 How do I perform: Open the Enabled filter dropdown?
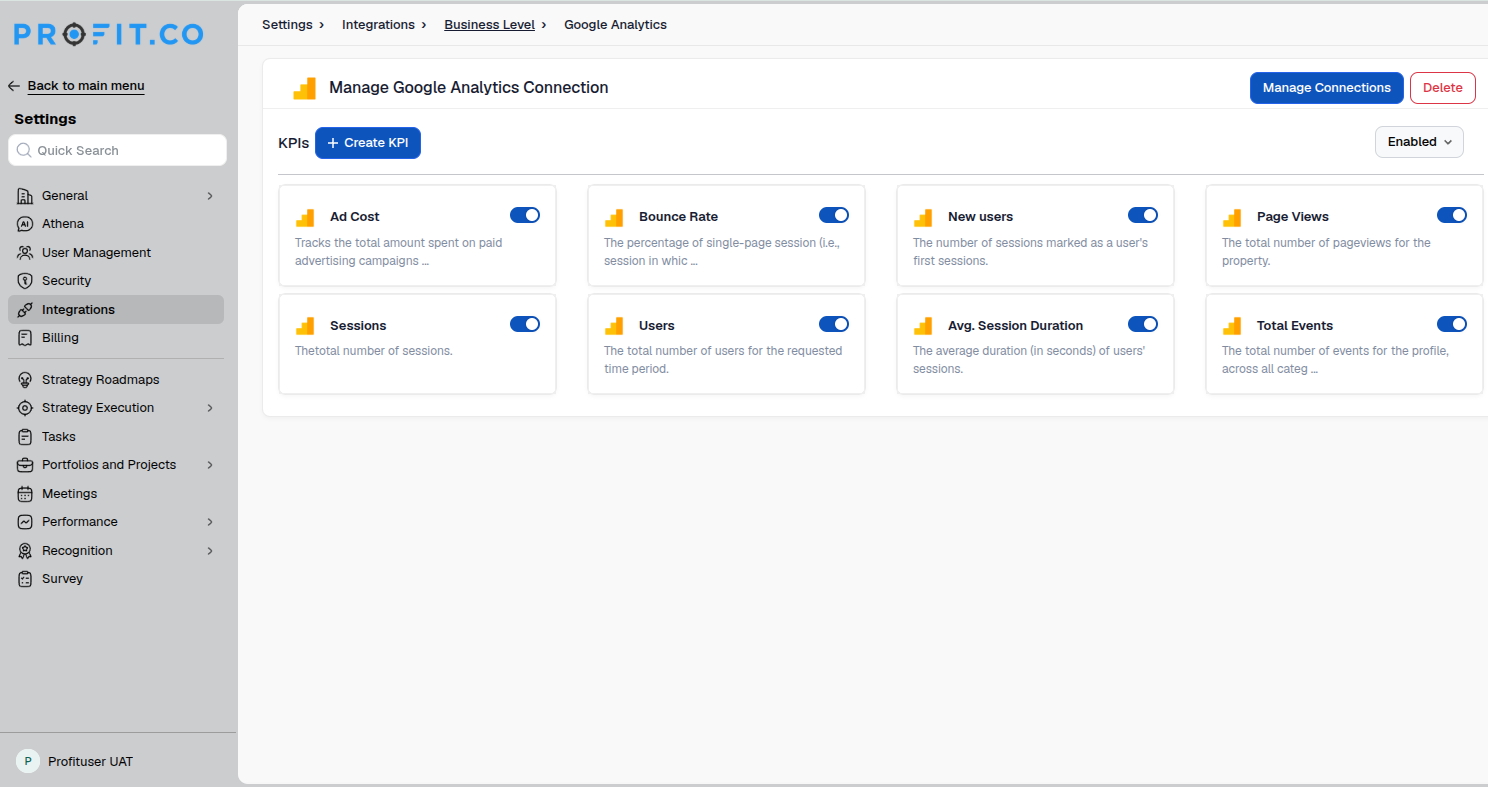tap(1419, 142)
